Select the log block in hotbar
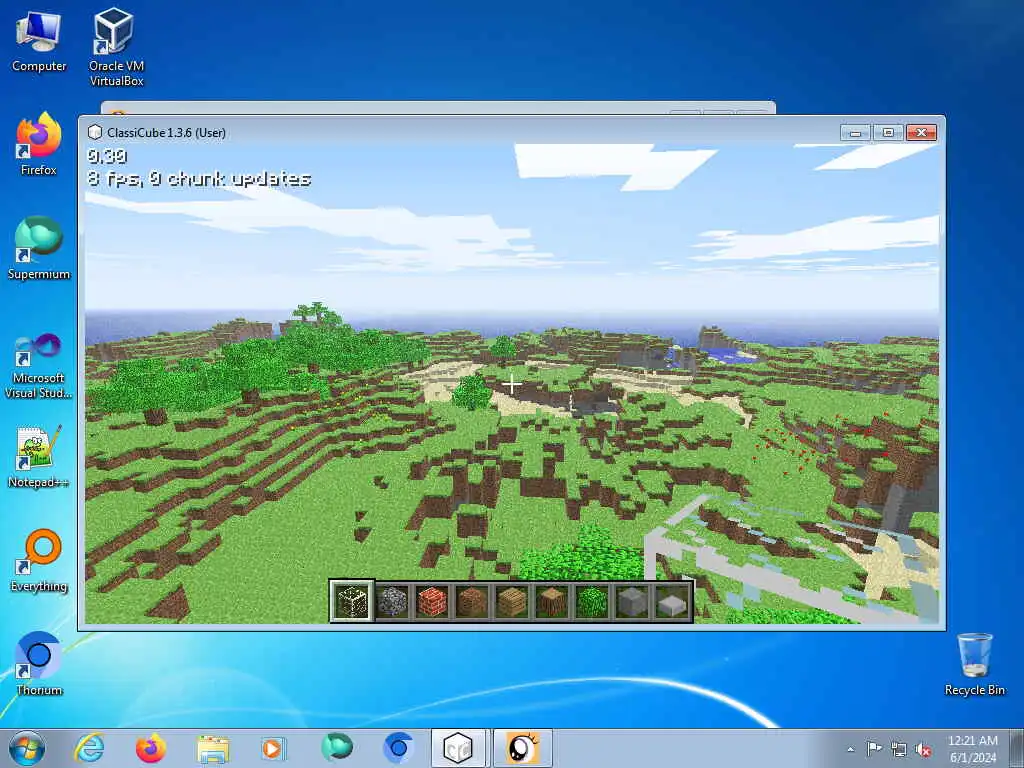The width and height of the screenshot is (1024, 768). point(552,601)
